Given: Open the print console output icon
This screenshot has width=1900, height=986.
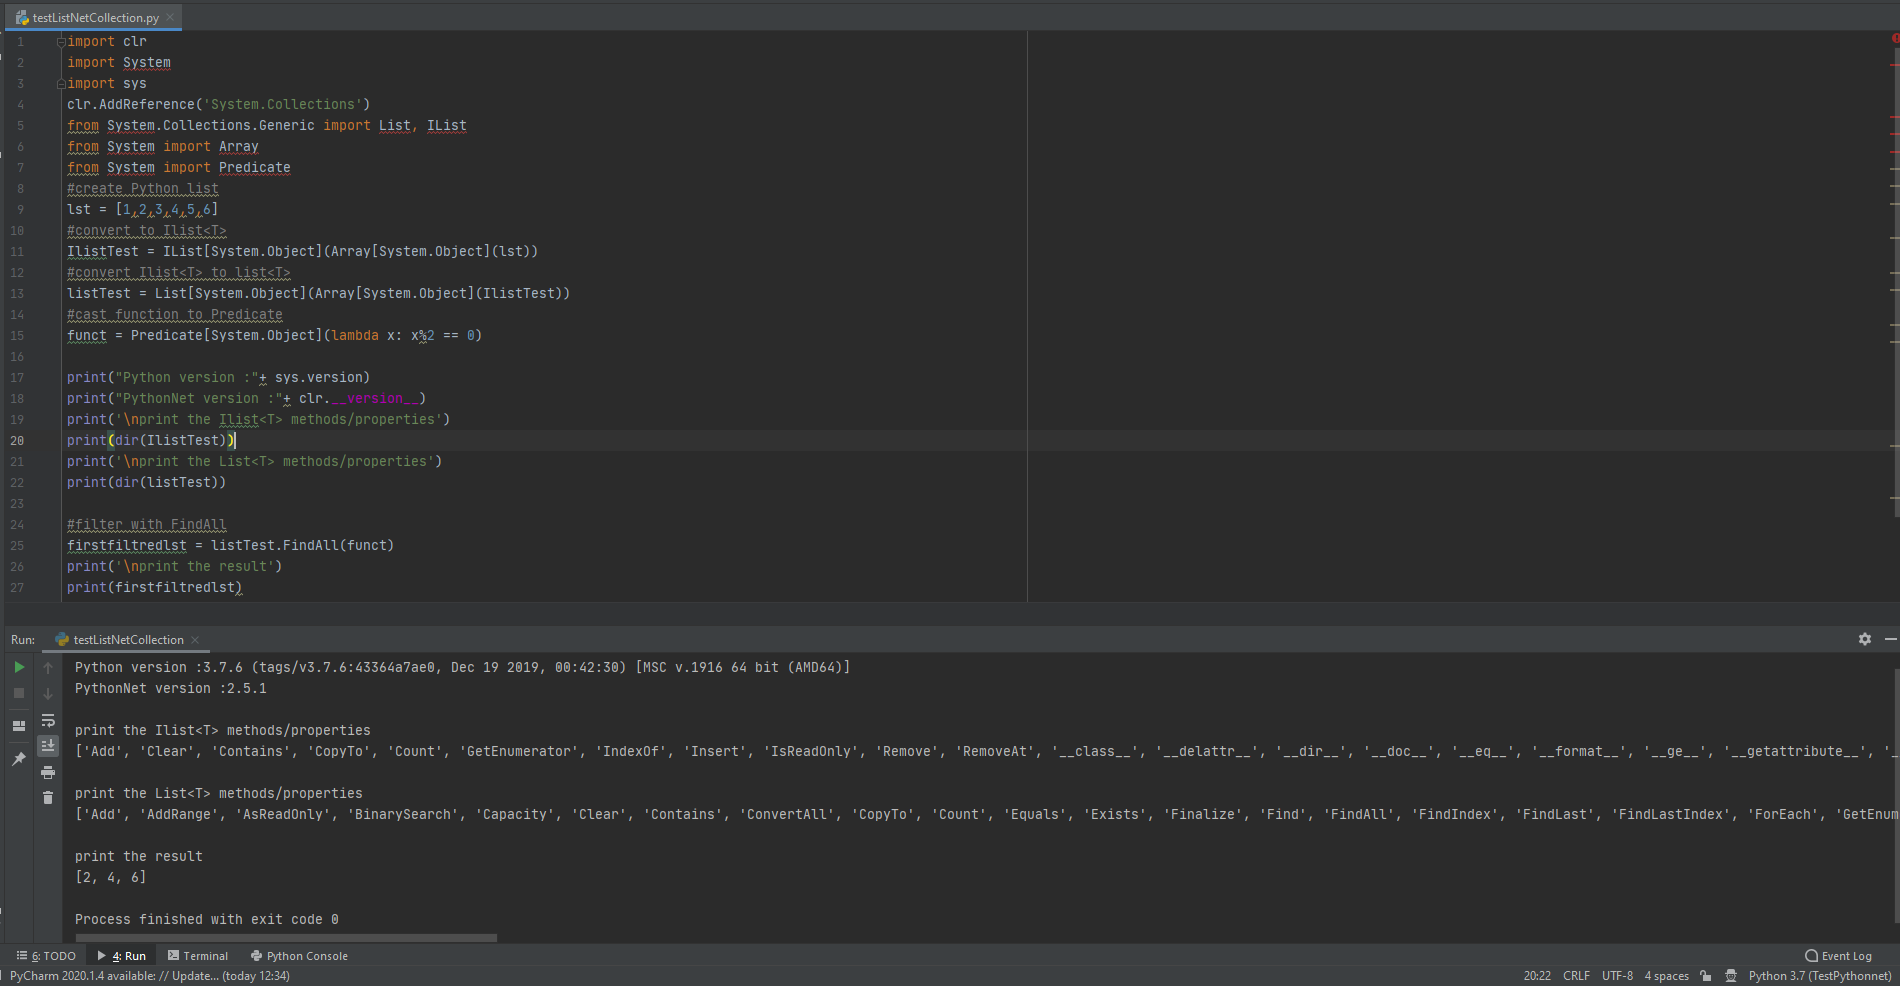Looking at the screenshot, I should tap(48, 772).
